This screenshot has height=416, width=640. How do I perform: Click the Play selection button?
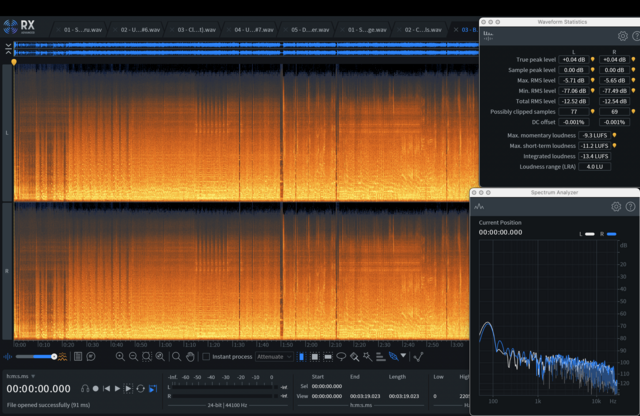(128, 389)
